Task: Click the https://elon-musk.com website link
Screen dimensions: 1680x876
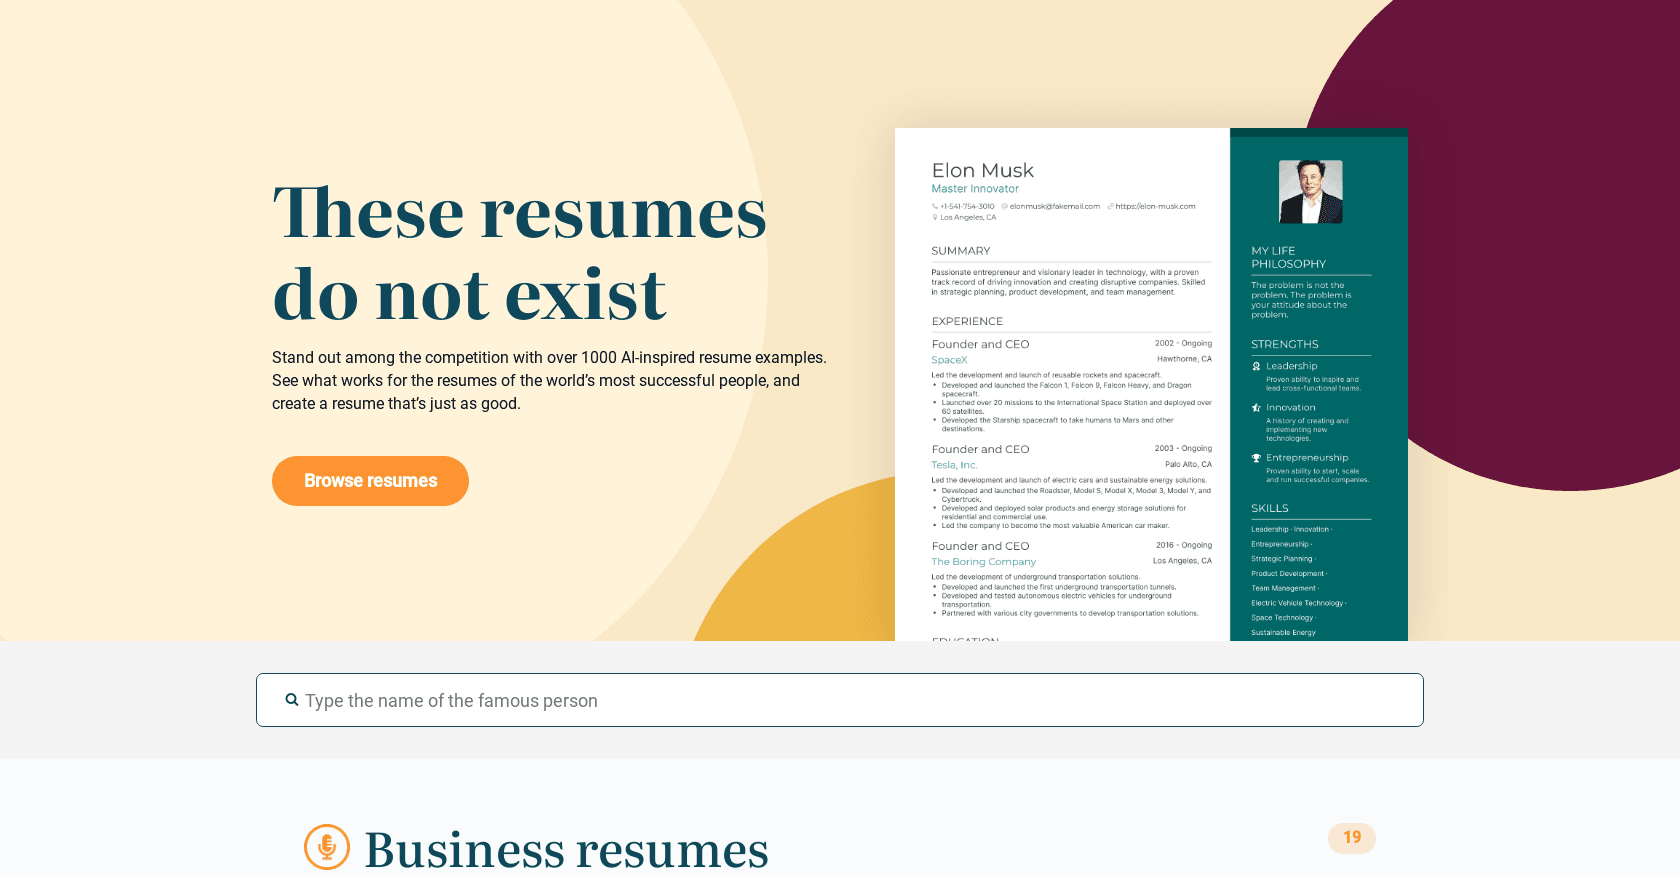Action: (x=1155, y=207)
